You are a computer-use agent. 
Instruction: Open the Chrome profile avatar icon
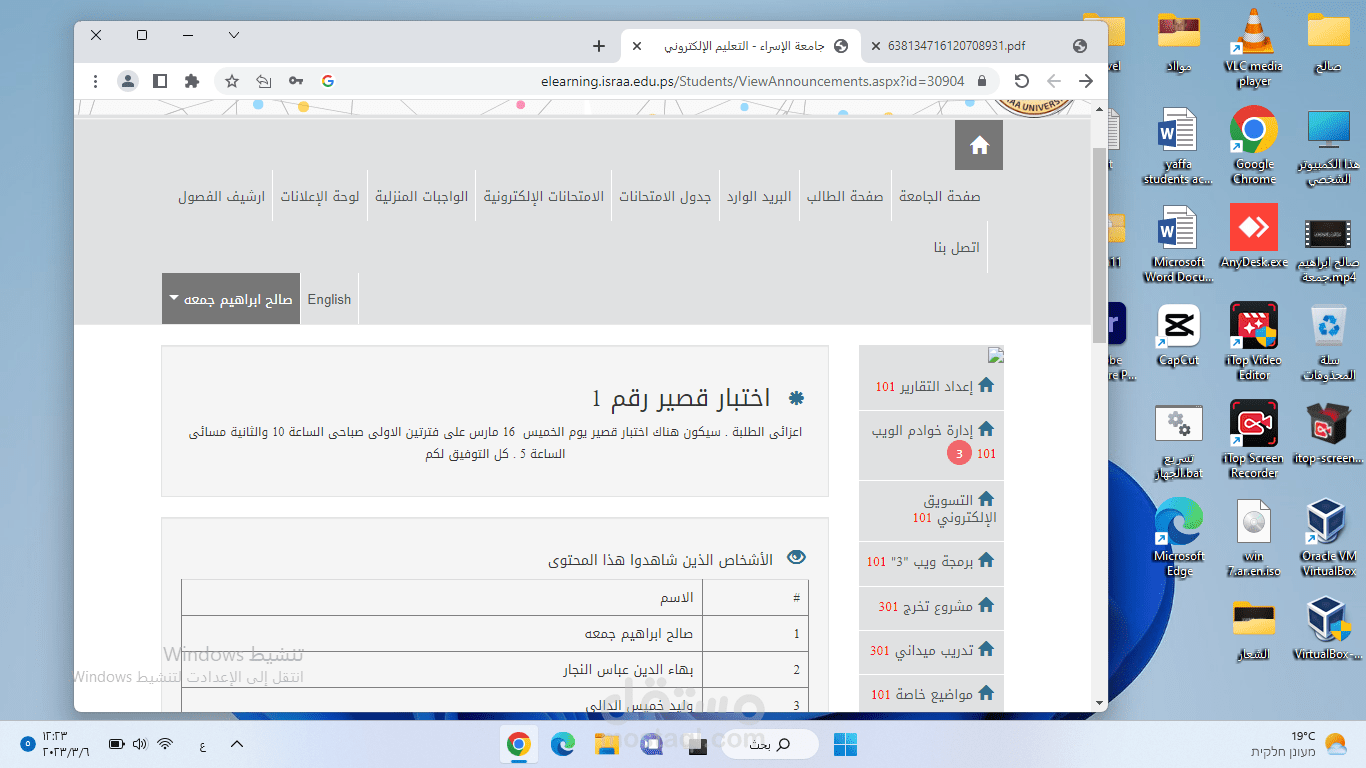click(127, 81)
